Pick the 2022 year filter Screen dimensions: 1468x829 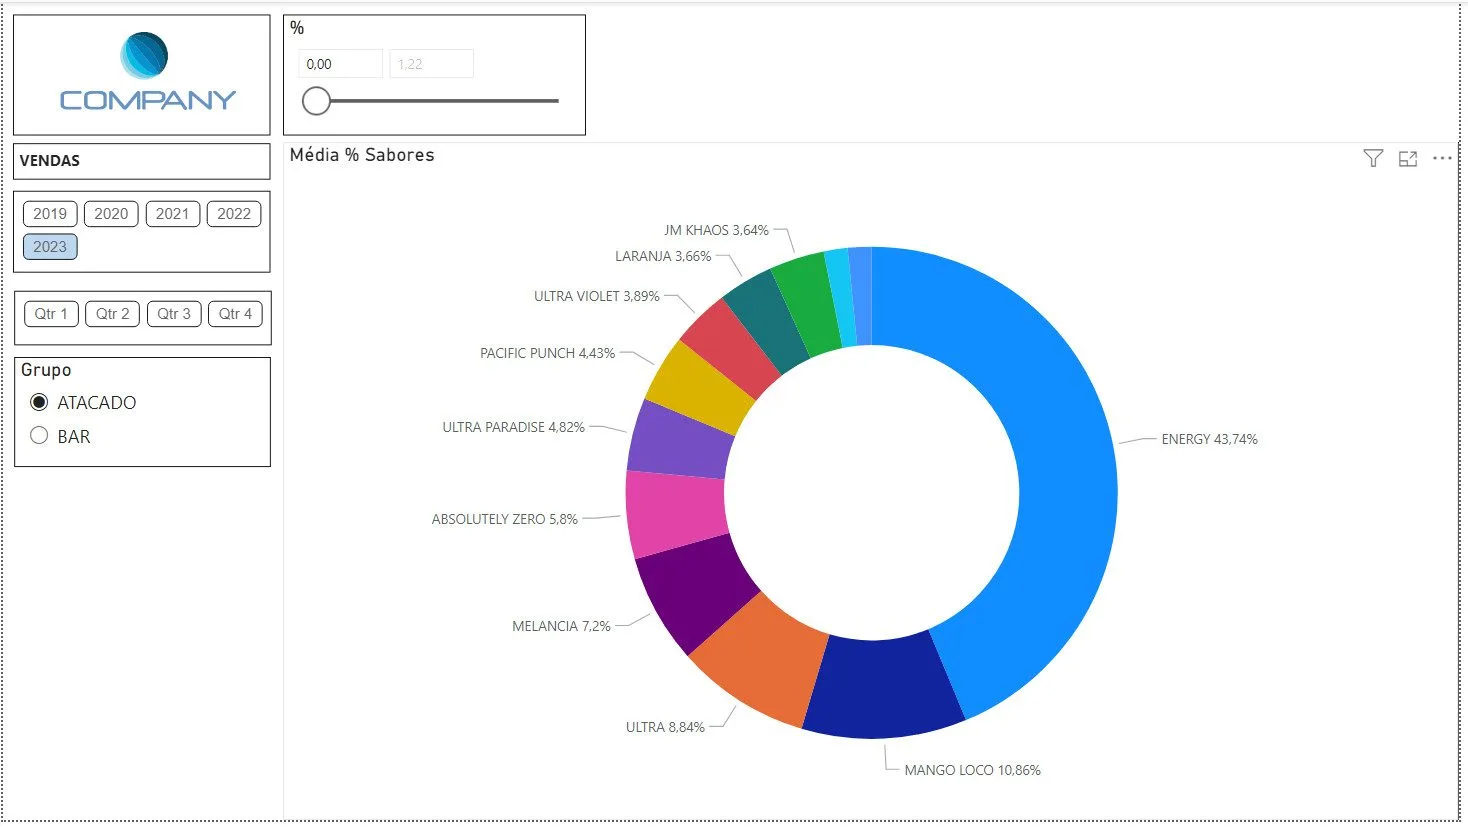tap(234, 214)
